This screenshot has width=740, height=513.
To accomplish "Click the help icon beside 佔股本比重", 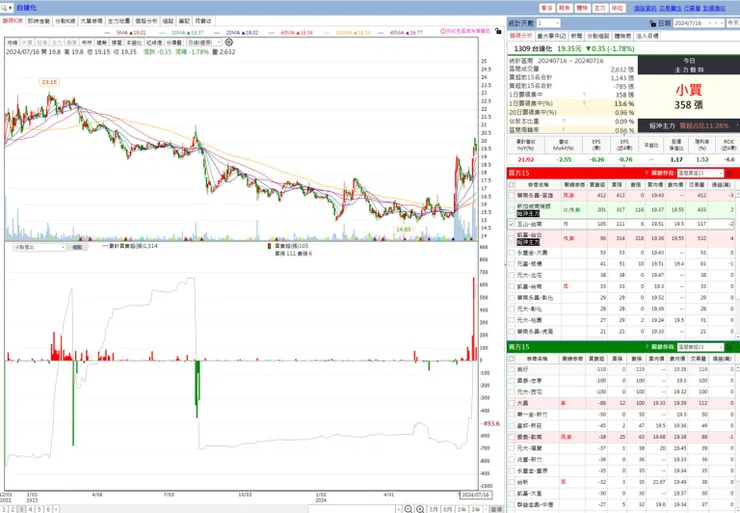I will click(563, 121).
